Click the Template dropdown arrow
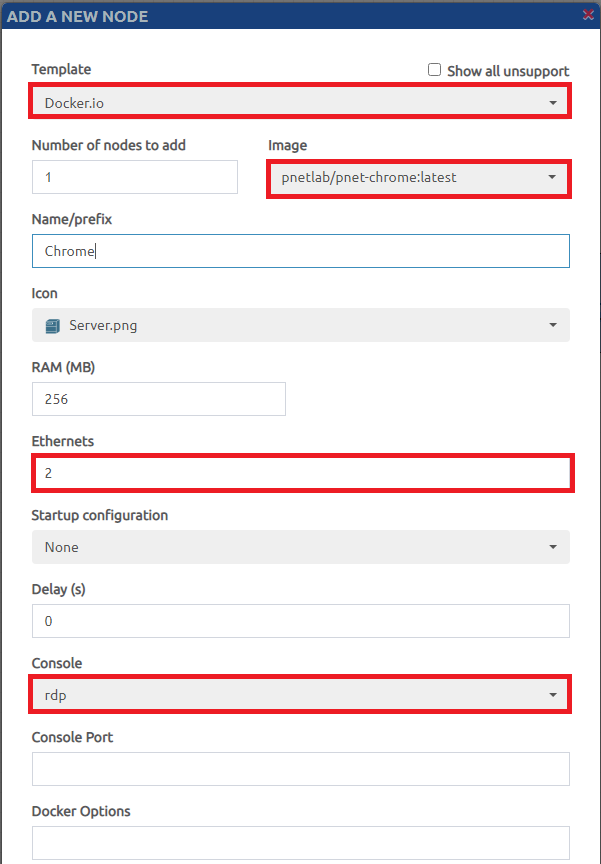 point(553,103)
